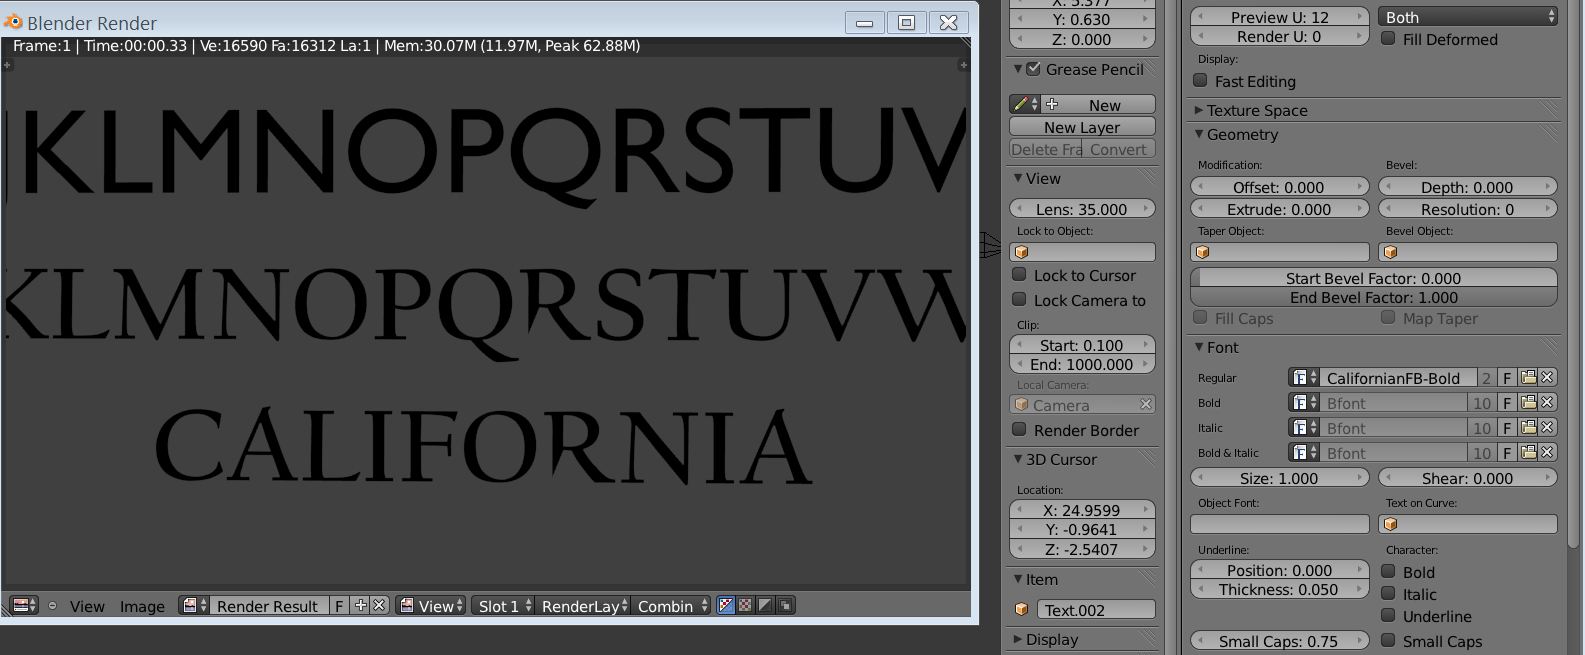
Task: Click the New Layer button
Action: 1082,126
